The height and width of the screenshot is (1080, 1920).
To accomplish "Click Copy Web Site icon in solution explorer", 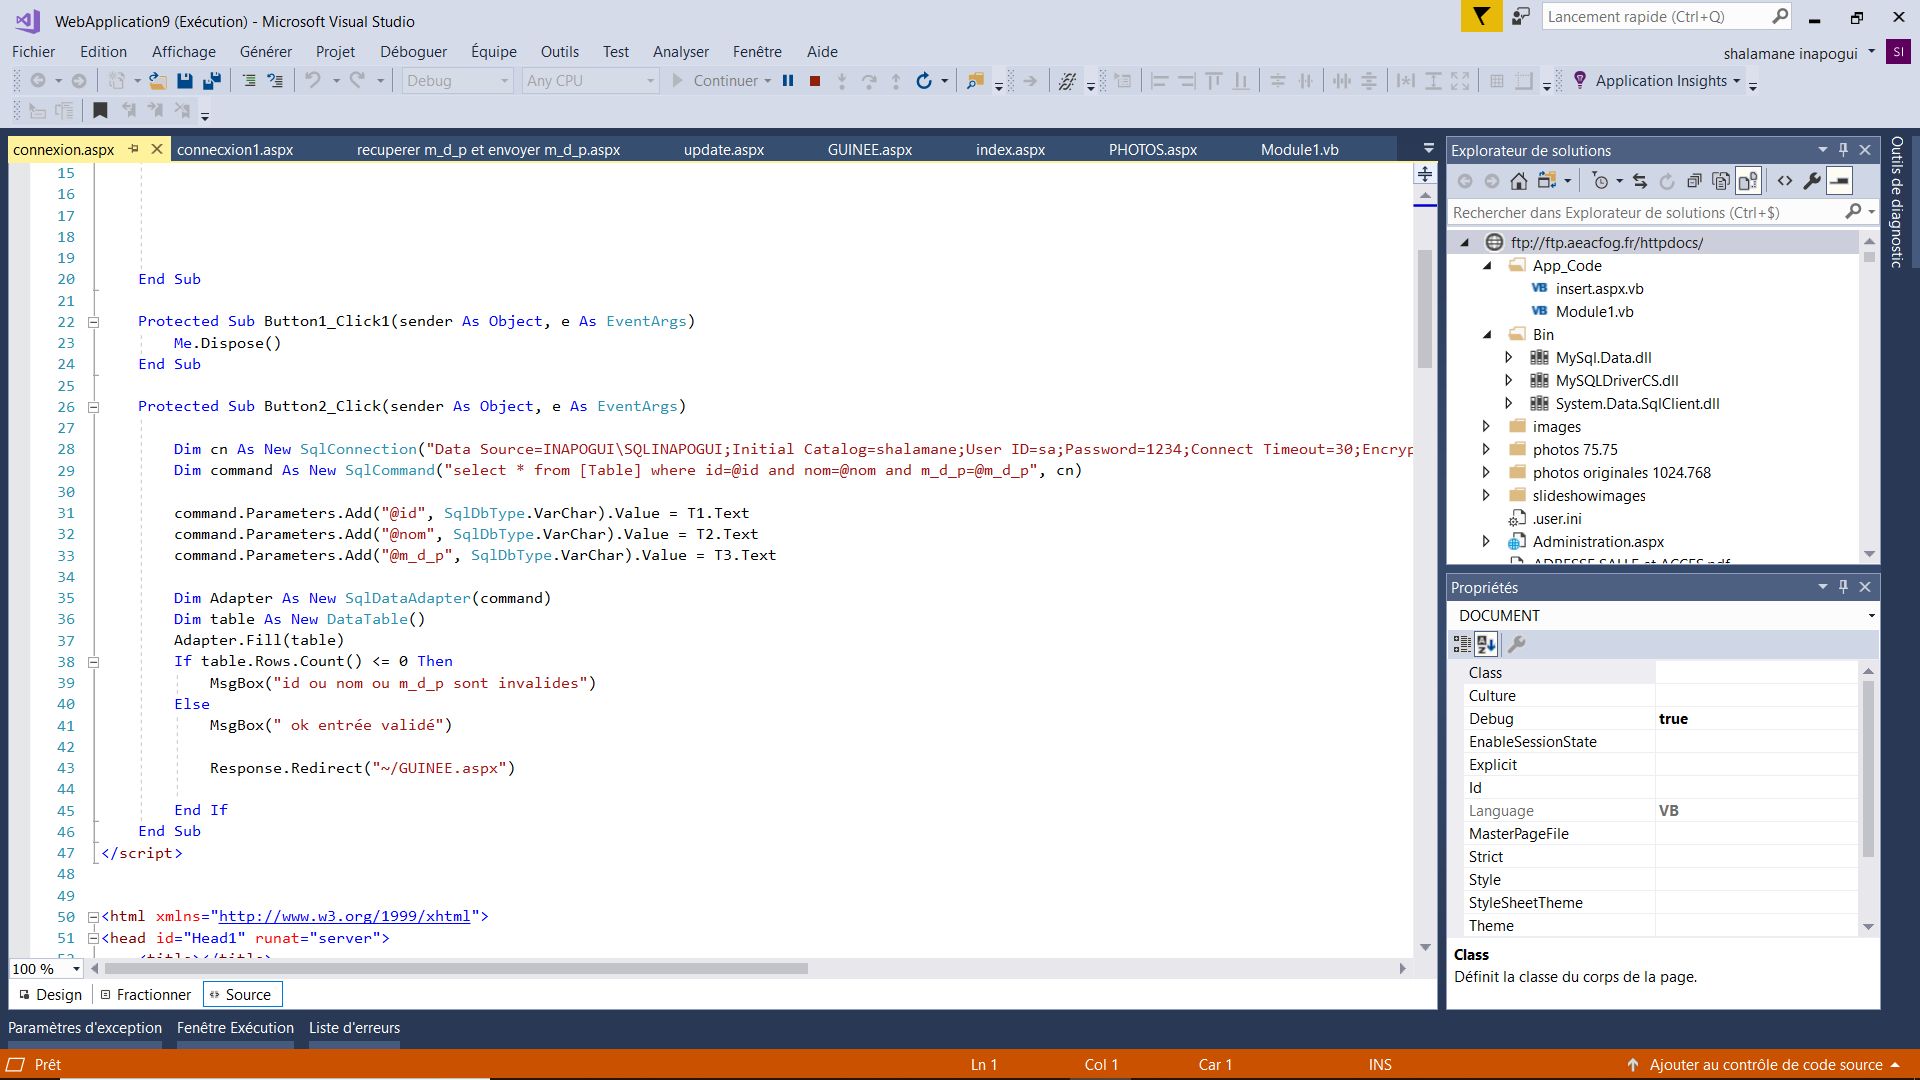I will click(x=1721, y=181).
